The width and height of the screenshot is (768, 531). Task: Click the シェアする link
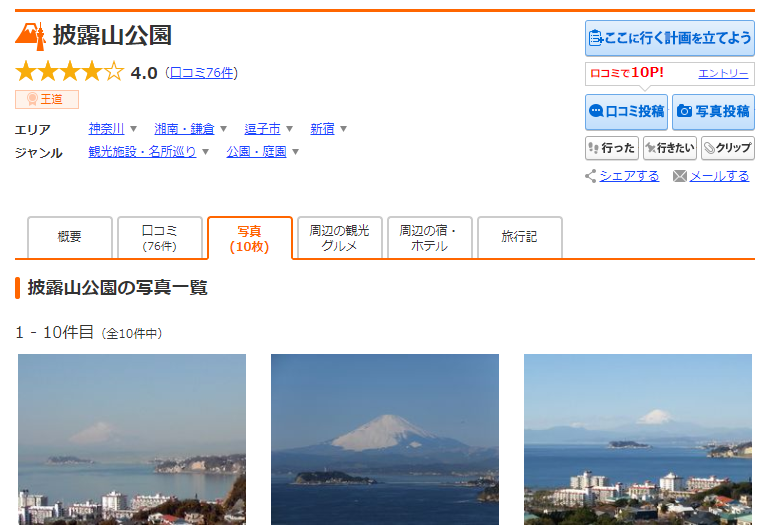pos(629,176)
